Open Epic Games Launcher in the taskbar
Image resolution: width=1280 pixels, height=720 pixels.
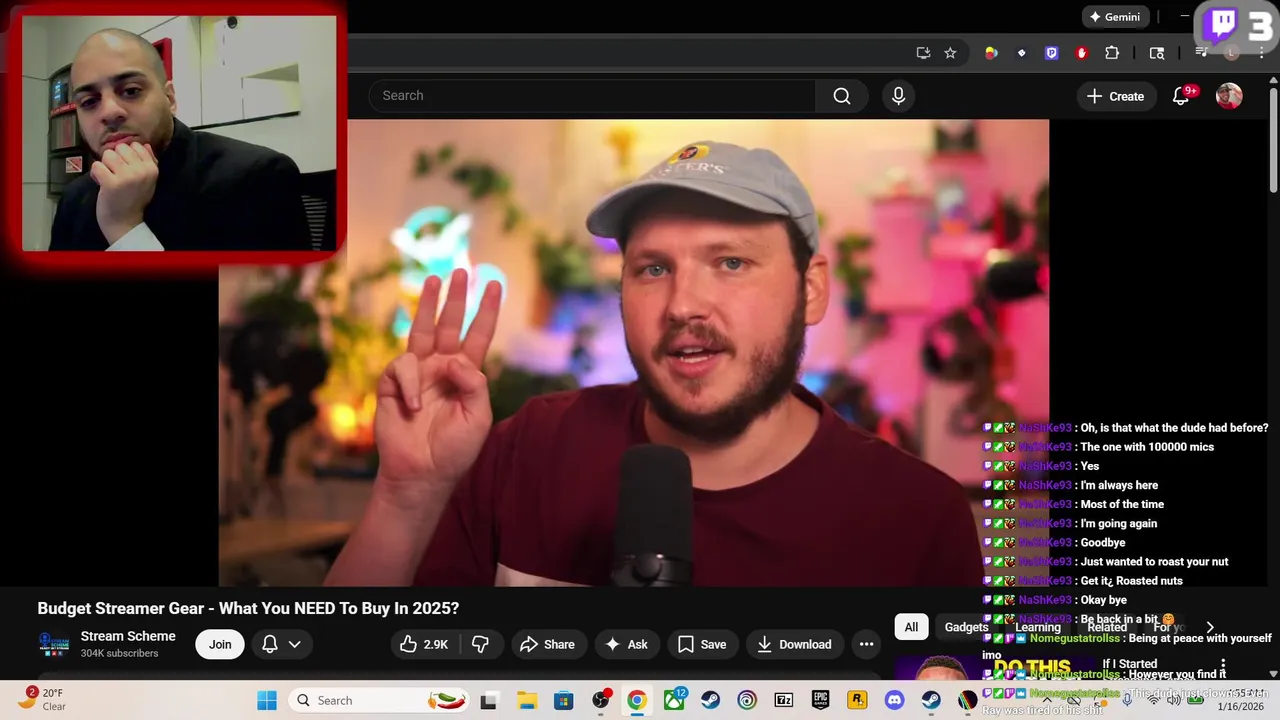[x=820, y=700]
